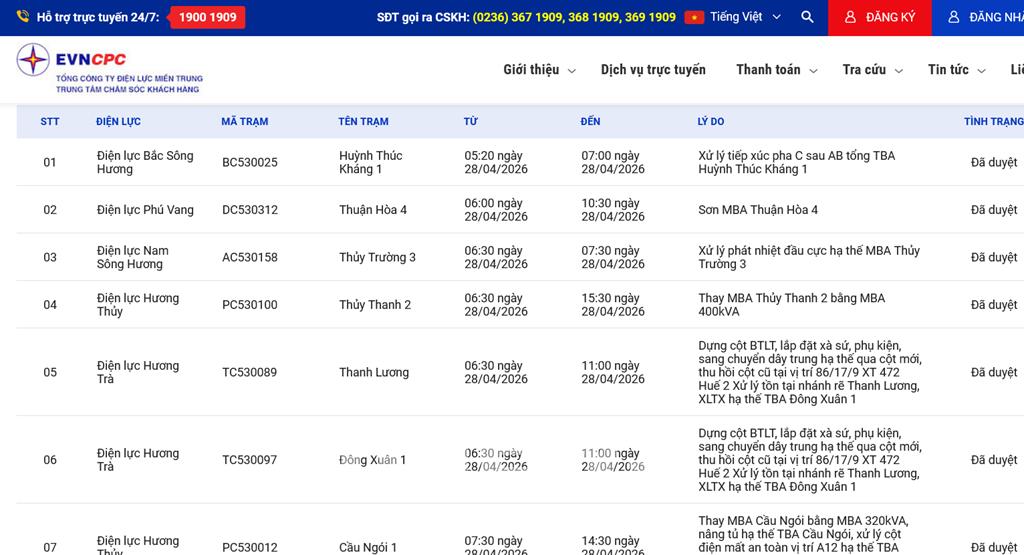Click the user icon beside ĐĂNG NHẬP
The width and height of the screenshot is (1024, 555).
point(953,17)
